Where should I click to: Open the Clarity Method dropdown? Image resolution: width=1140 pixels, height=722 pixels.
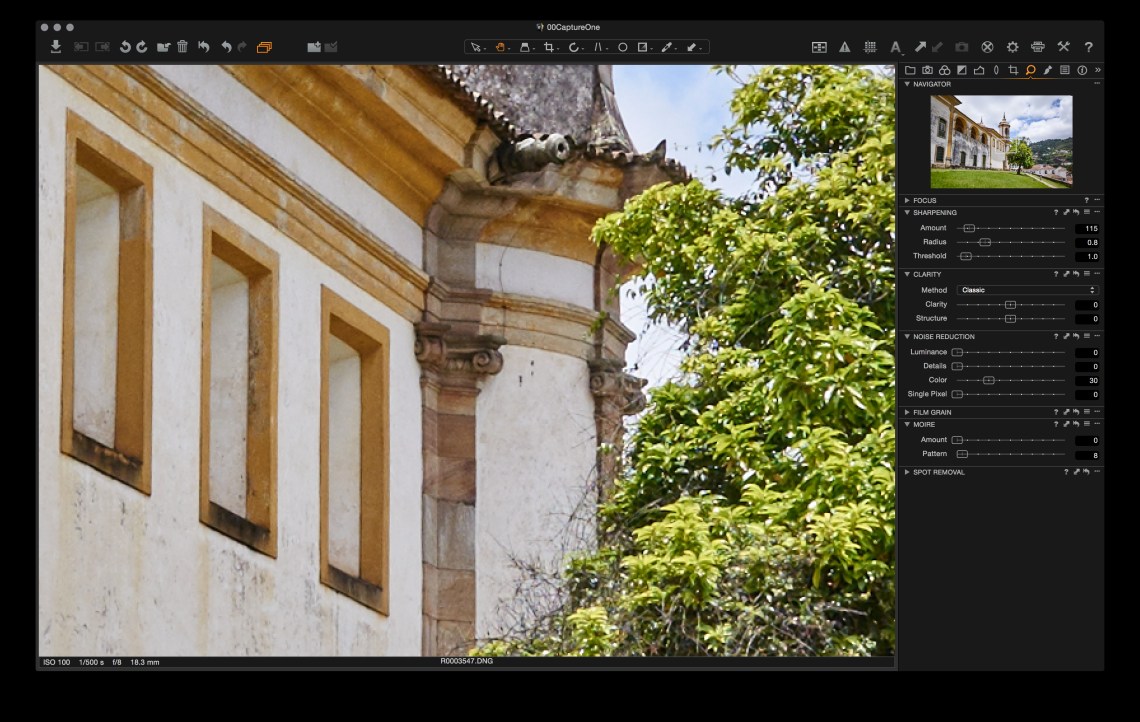pos(1027,290)
